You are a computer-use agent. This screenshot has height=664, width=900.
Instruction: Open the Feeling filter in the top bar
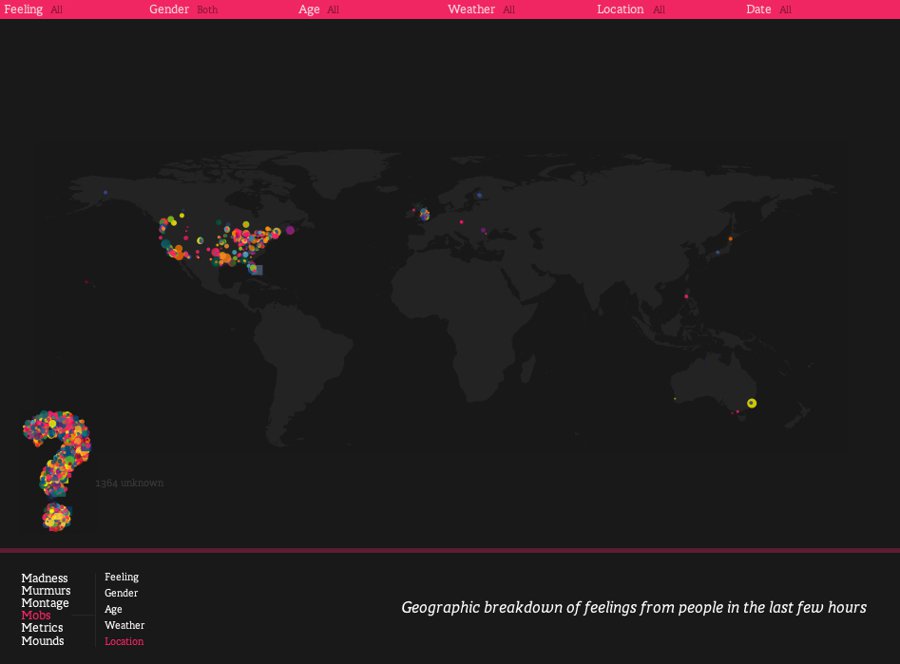24,9
